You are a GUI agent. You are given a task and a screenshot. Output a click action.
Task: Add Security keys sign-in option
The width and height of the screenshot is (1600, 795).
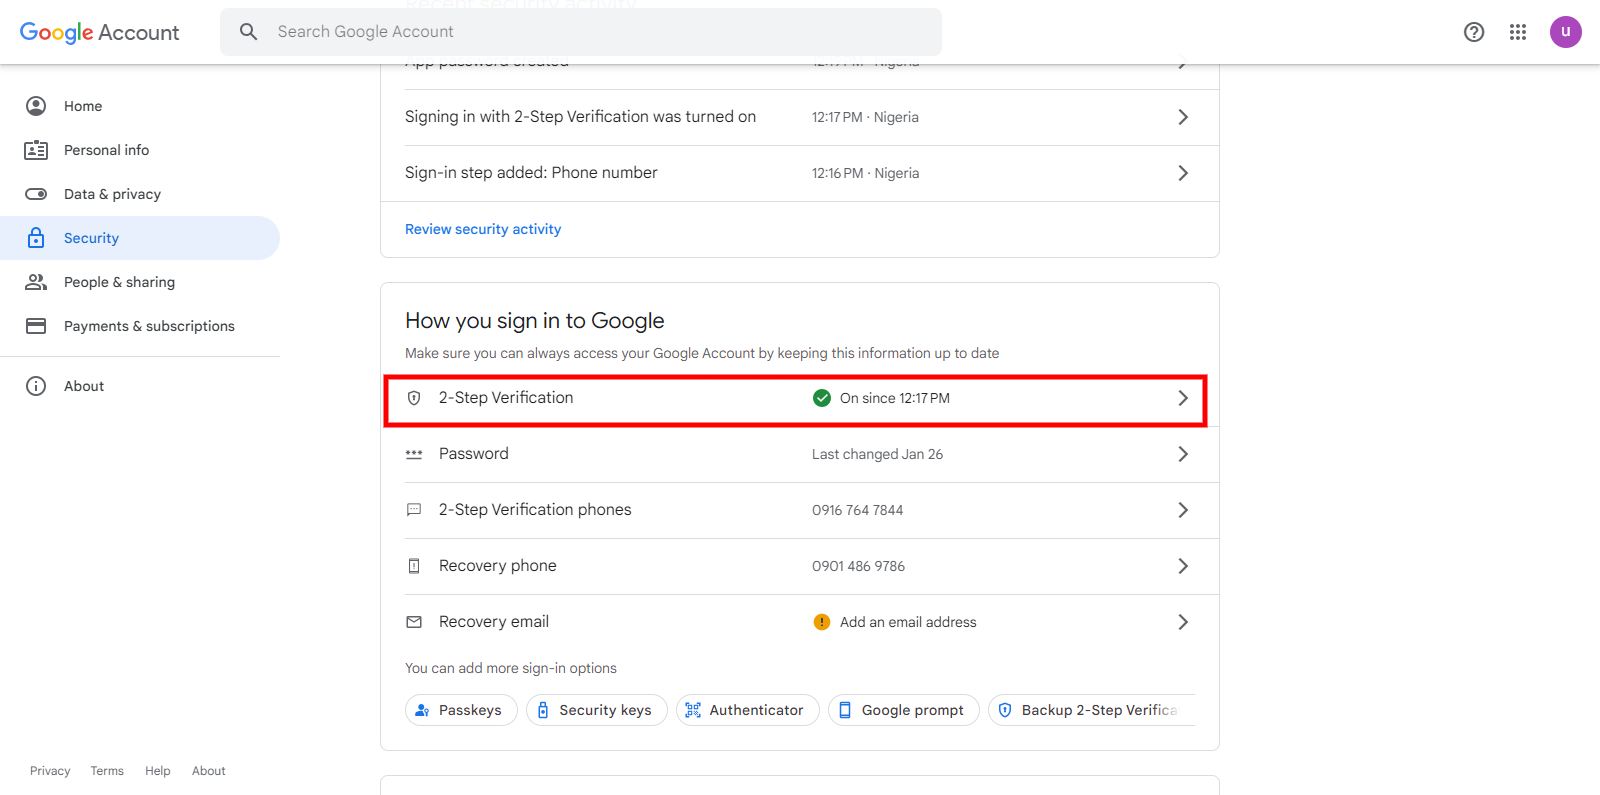point(596,710)
